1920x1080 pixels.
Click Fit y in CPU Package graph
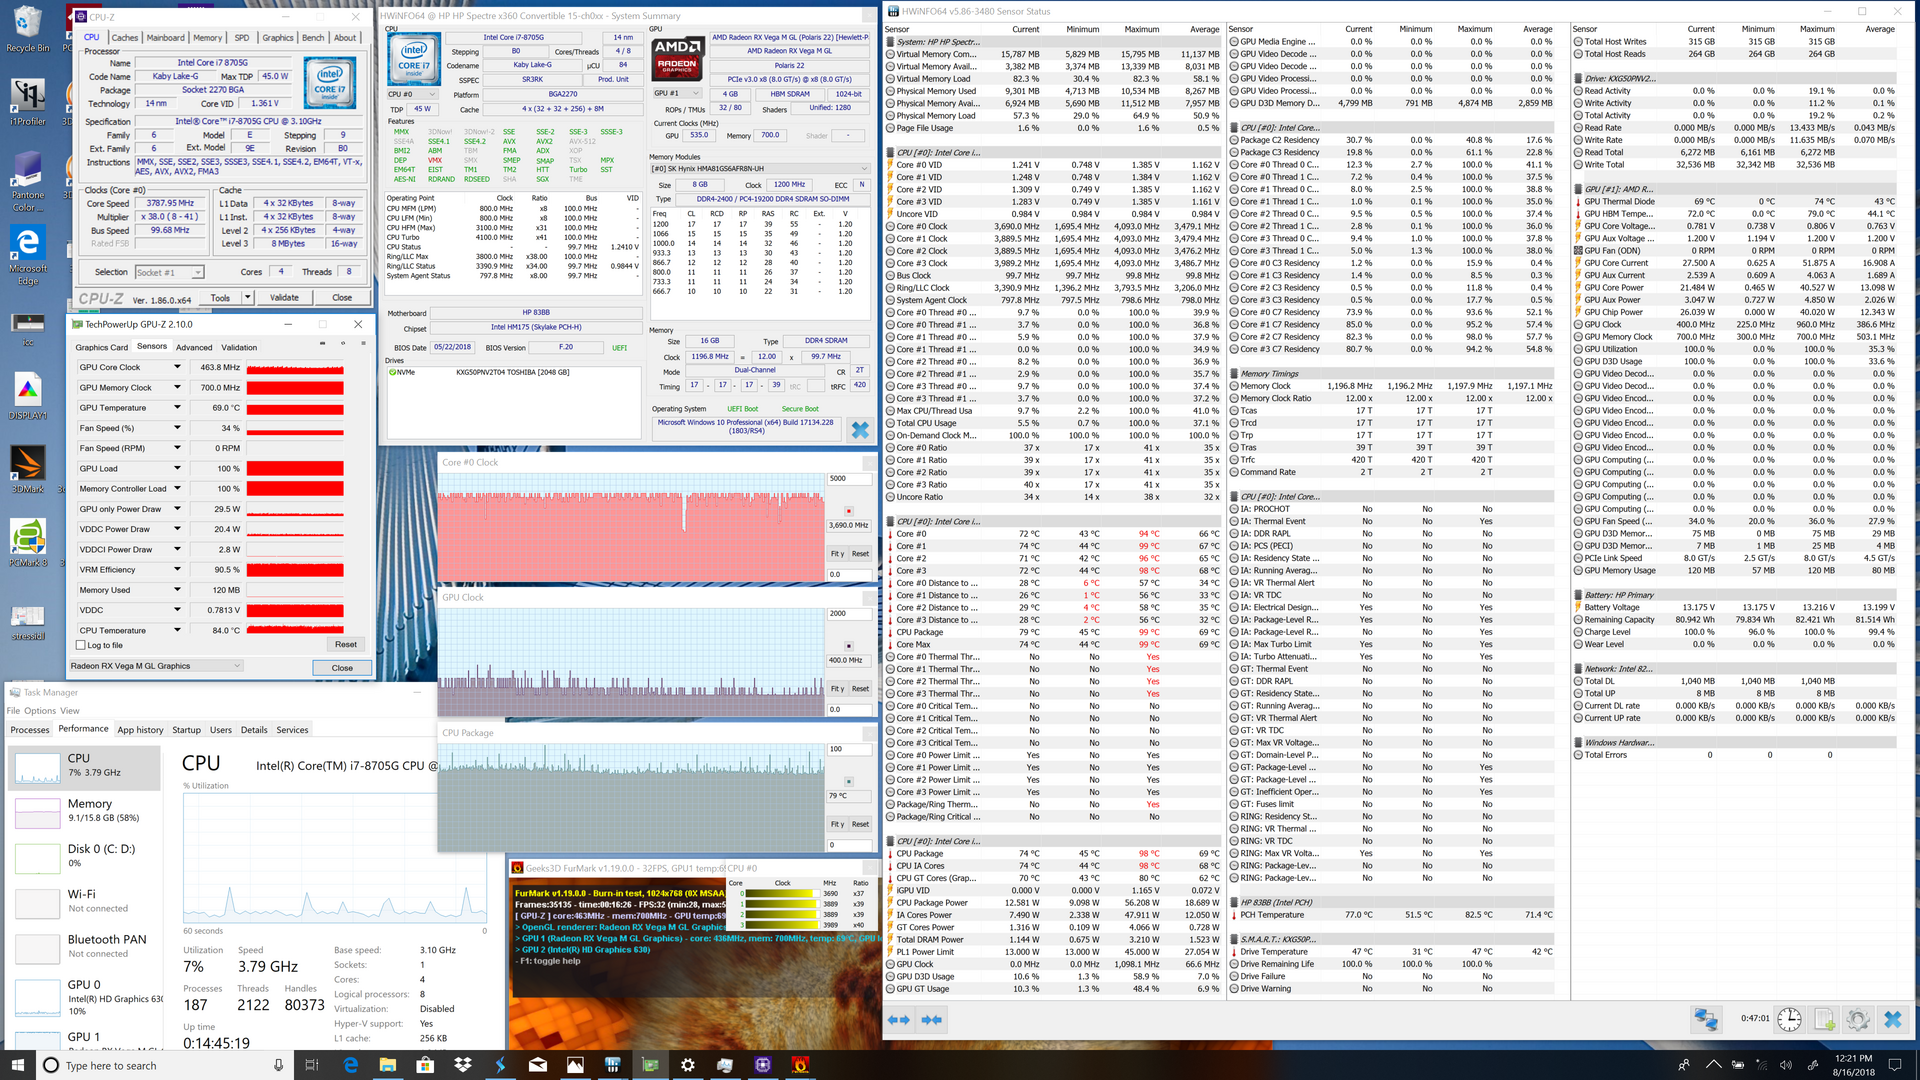click(837, 825)
